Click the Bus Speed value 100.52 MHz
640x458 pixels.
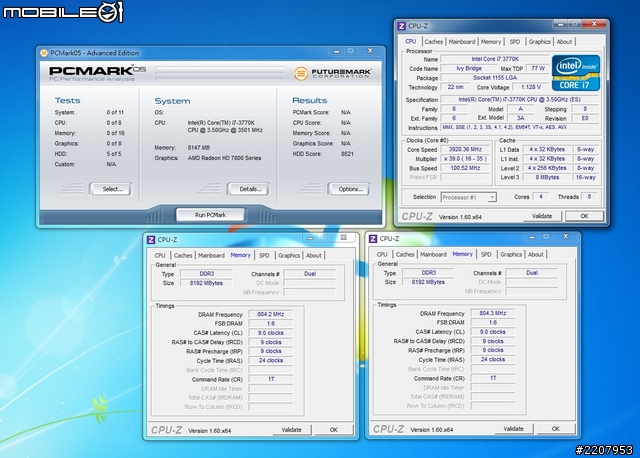[x=465, y=168]
